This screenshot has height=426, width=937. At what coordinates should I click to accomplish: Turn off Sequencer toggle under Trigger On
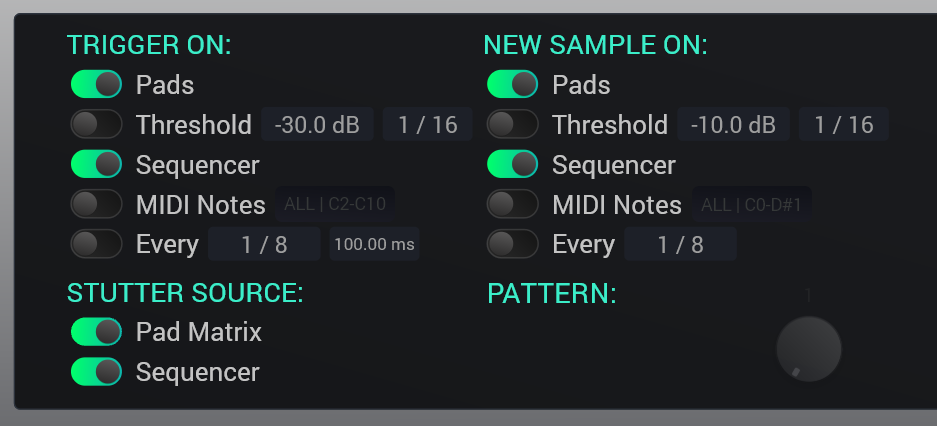click(x=96, y=164)
